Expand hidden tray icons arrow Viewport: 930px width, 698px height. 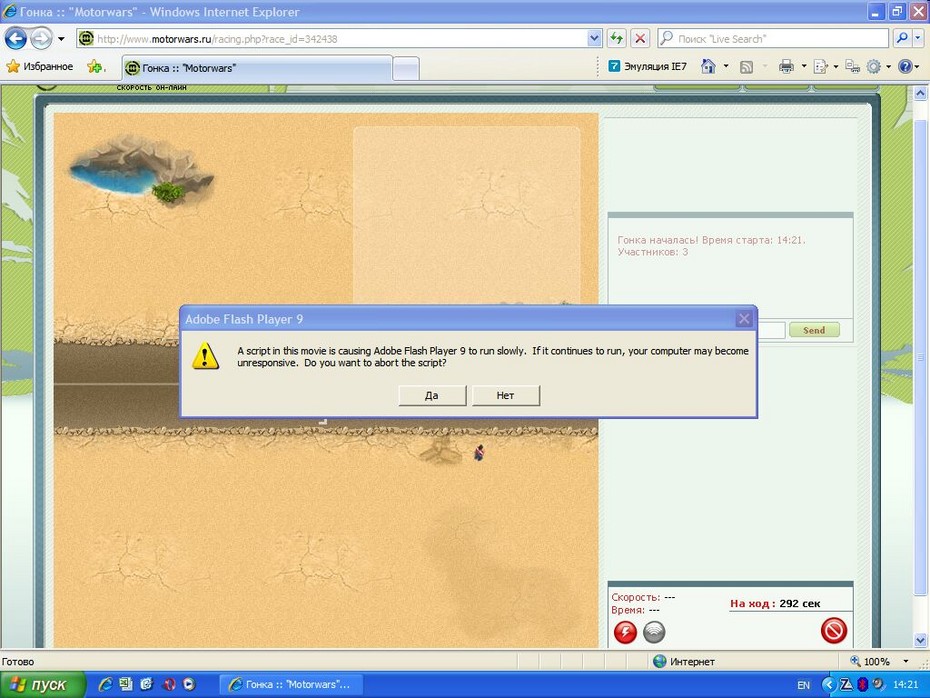828,684
